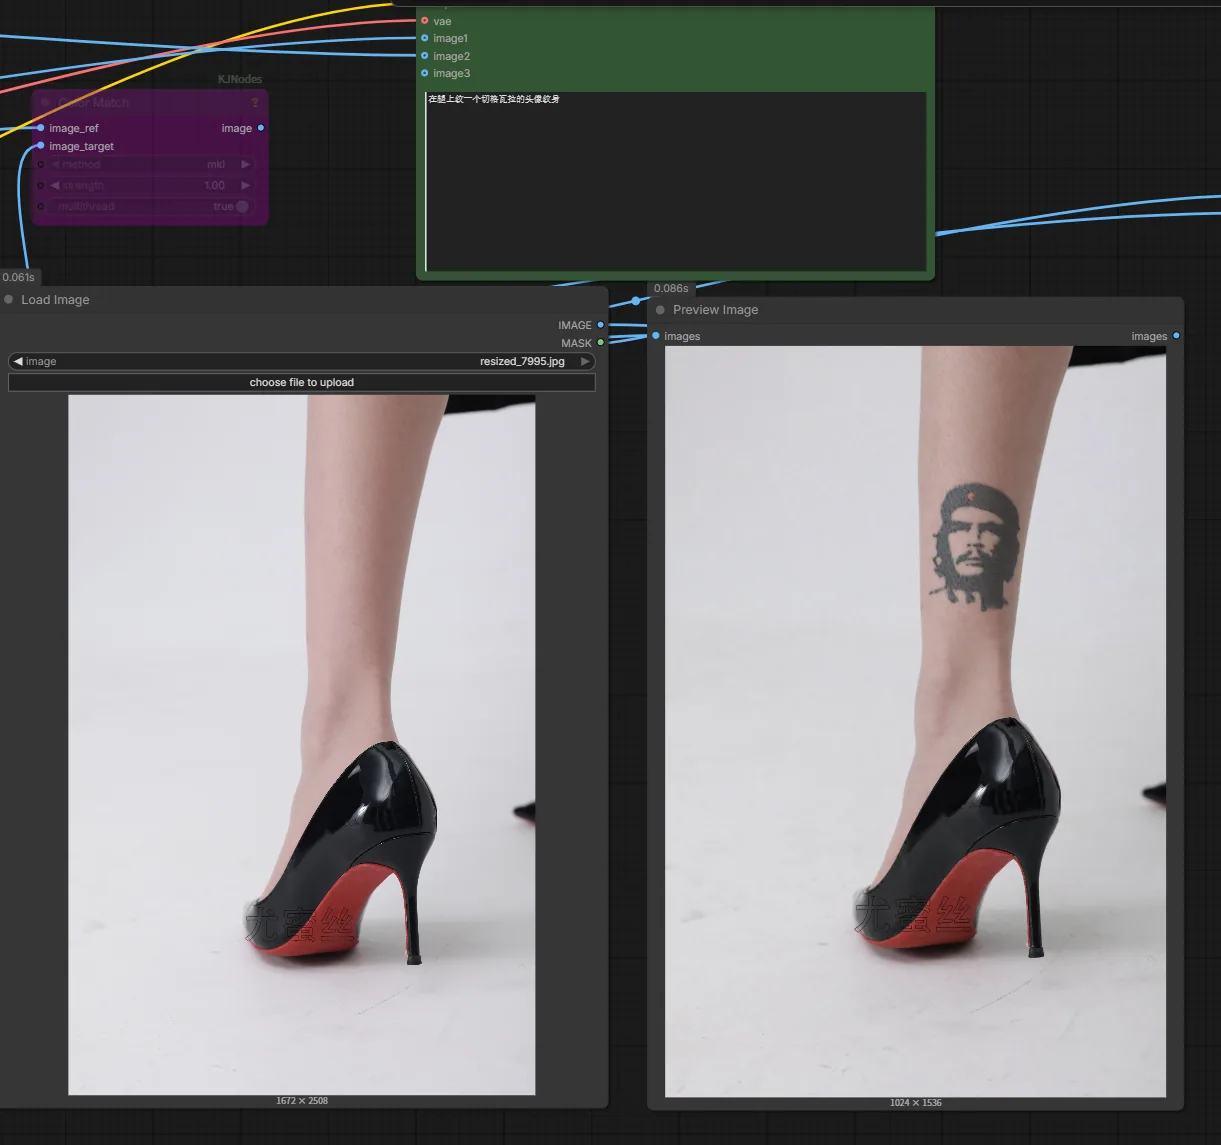The image size is (1221, 1145).
Task: Click Preview Image images input socket
Action: pos(656,336)
